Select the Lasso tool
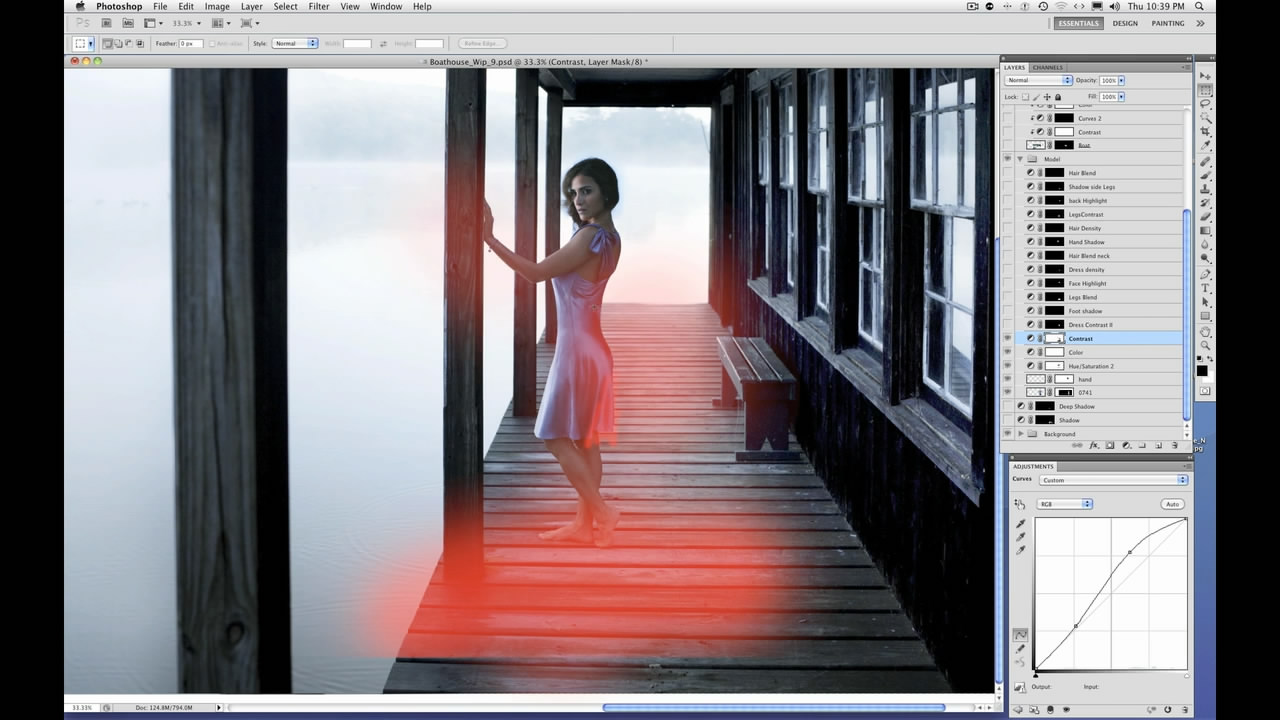Image resolution: width=1280 pixels, height=720 pixels. click(x=1205, y=104)
